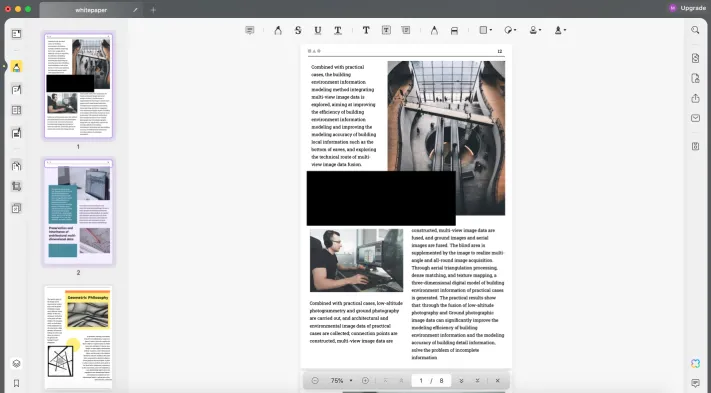Viewport: 711px width, 393px height.
Task: Add a new tab with plus button
Action: (153, 10)
